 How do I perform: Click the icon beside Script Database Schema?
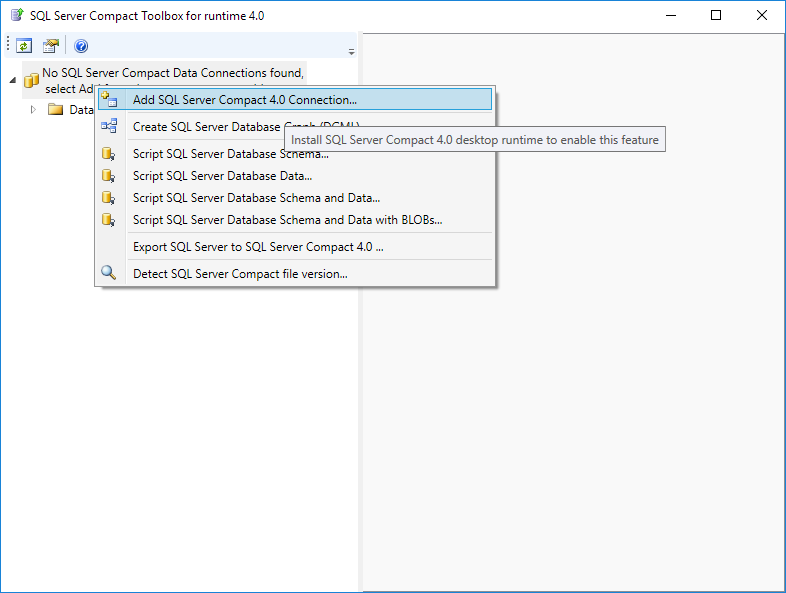click(109, 154)
